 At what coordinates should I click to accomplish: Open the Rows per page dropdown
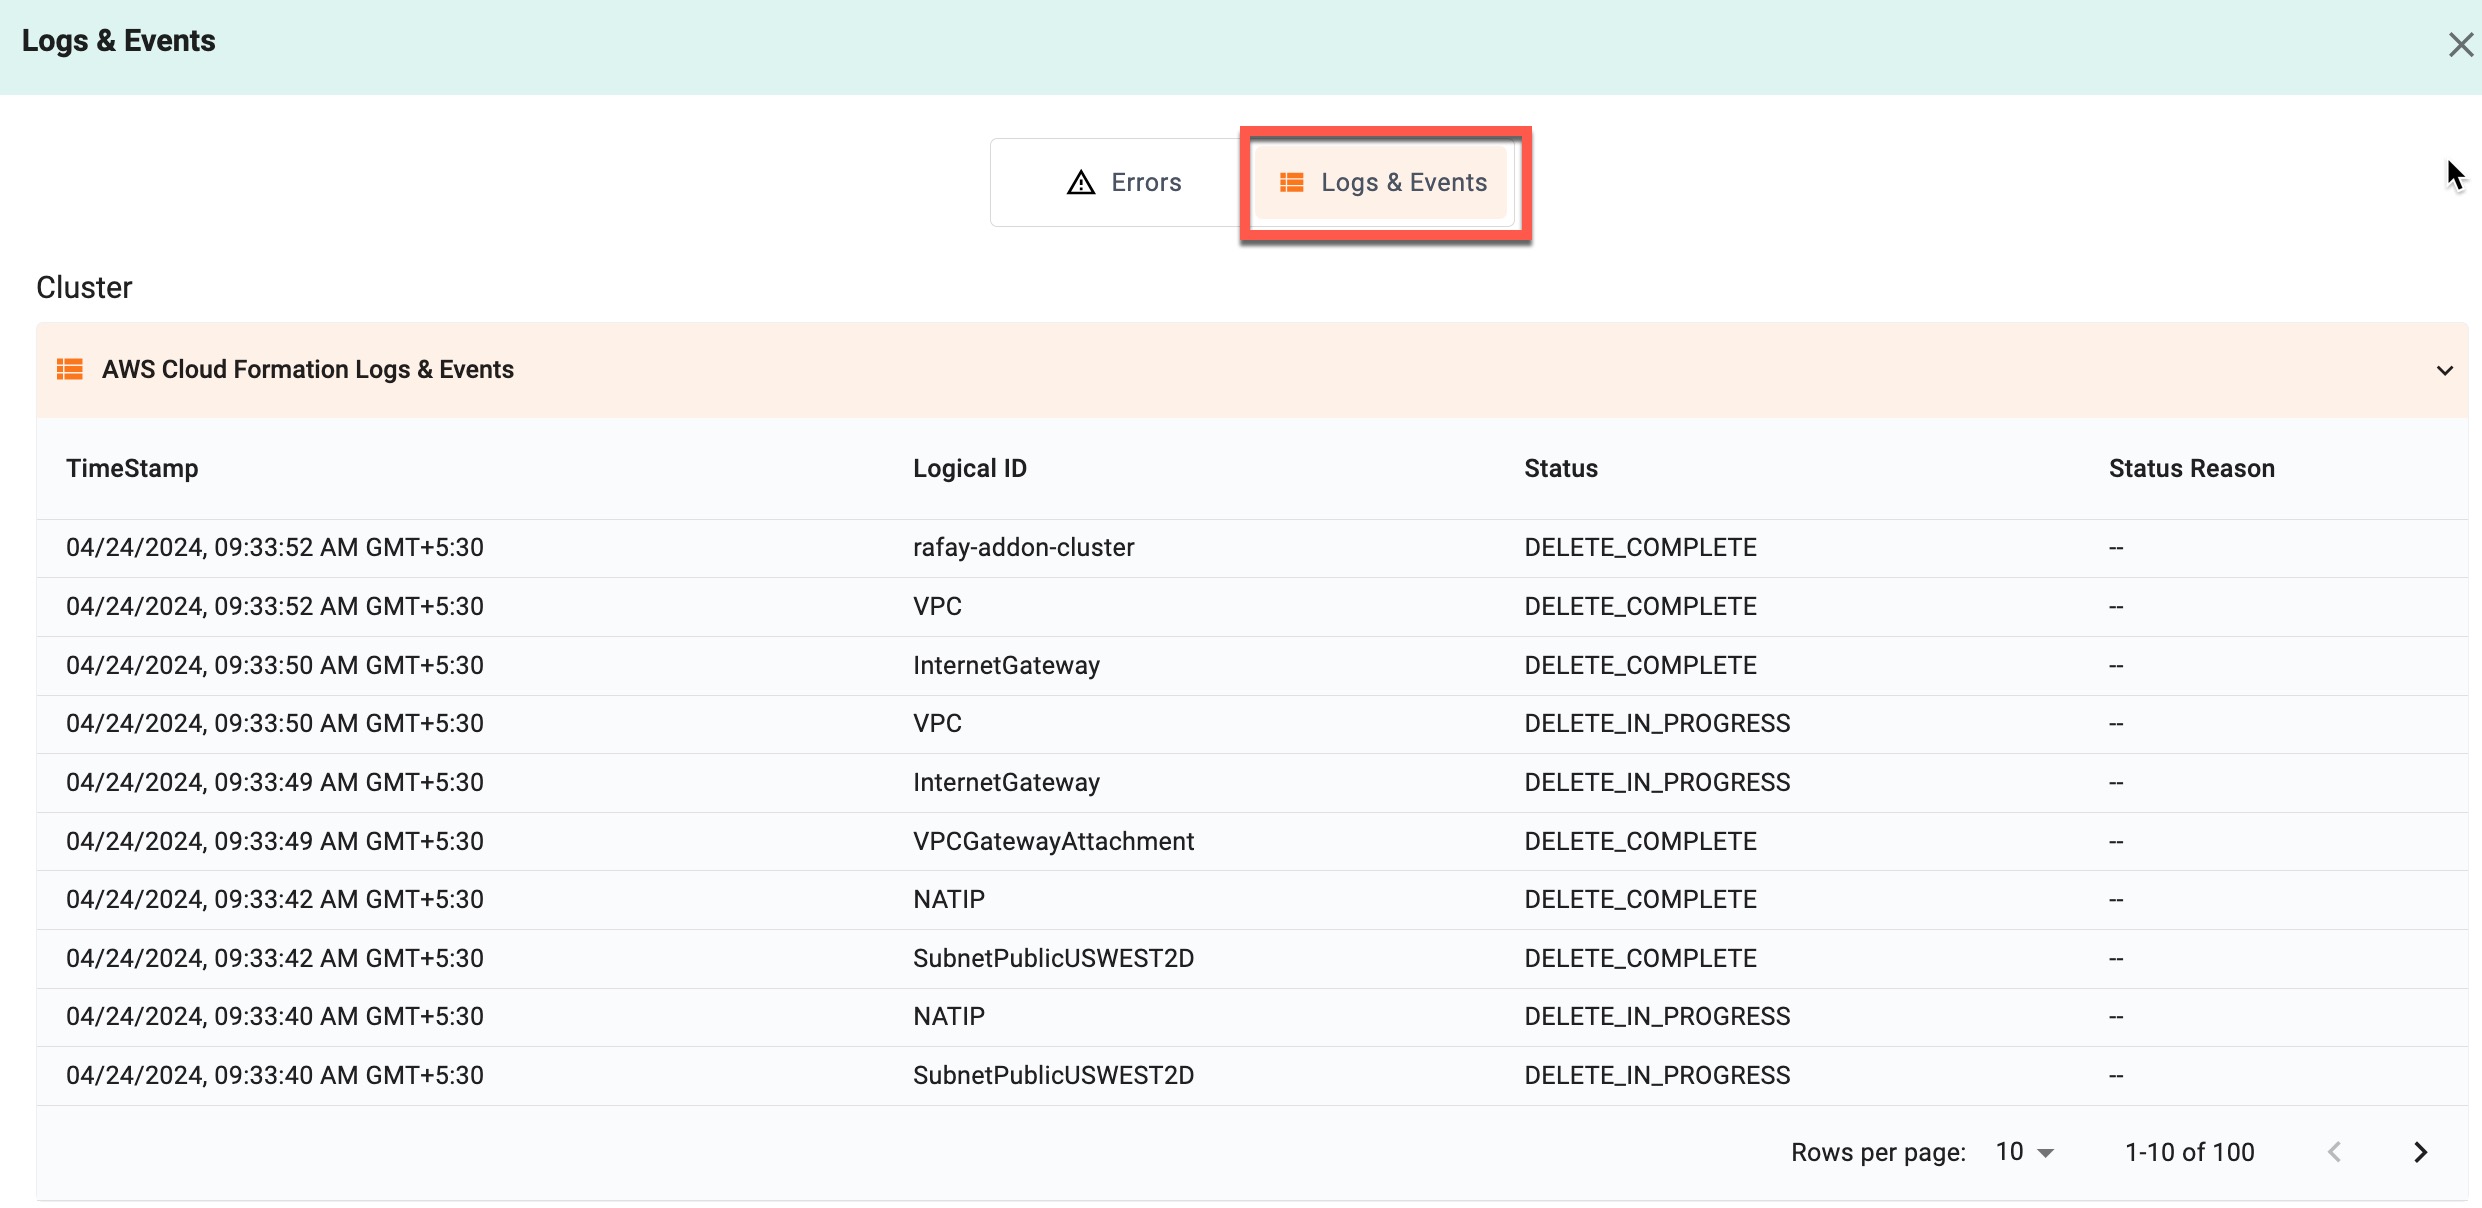(x=2025, y=1152)
